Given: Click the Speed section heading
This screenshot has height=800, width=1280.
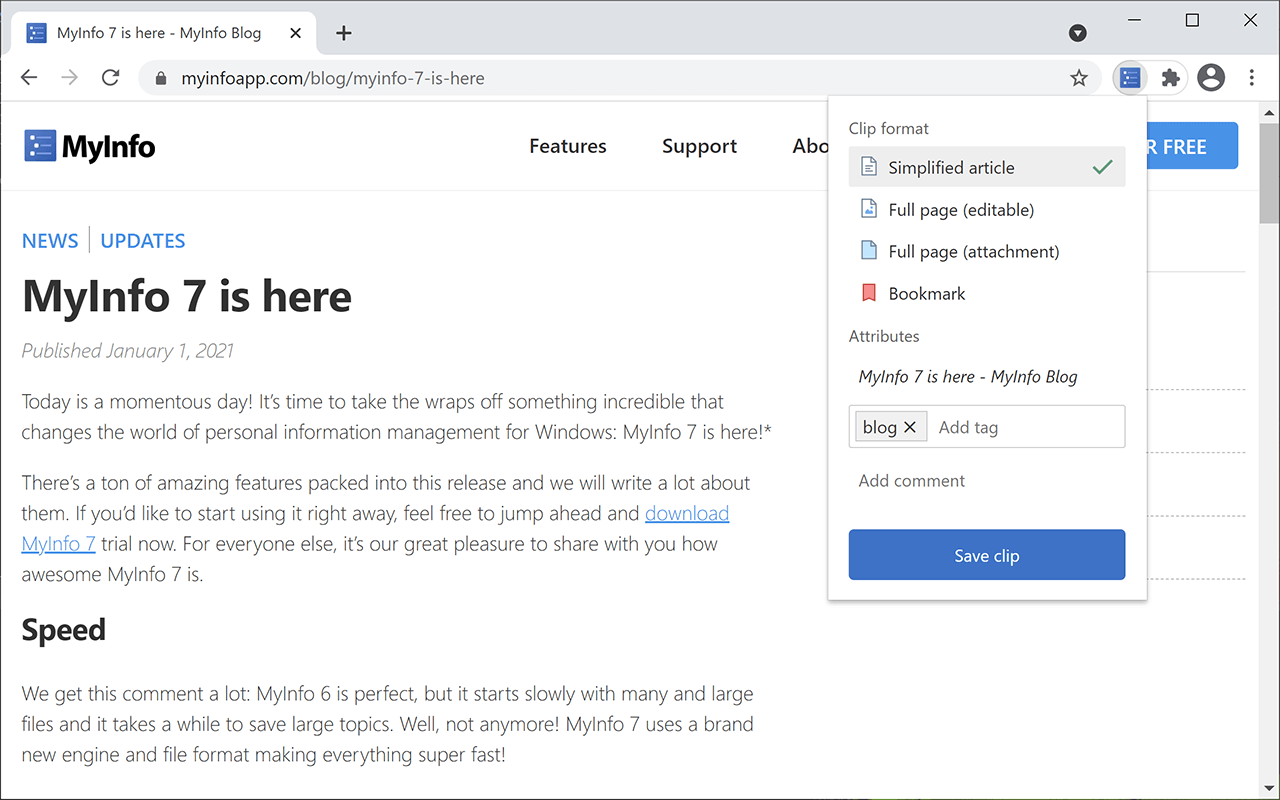Looking at the screenshot, I should [64, 630].
